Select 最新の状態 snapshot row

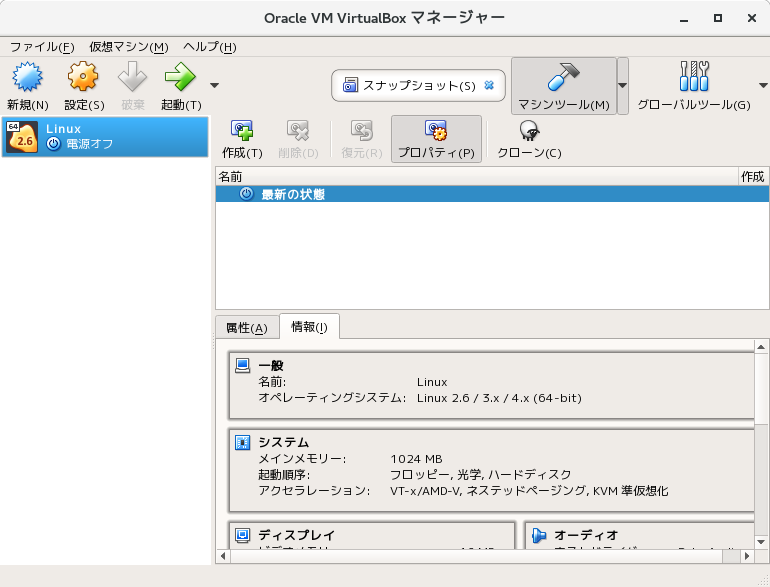pyautogui.click(x=492, y=194)
